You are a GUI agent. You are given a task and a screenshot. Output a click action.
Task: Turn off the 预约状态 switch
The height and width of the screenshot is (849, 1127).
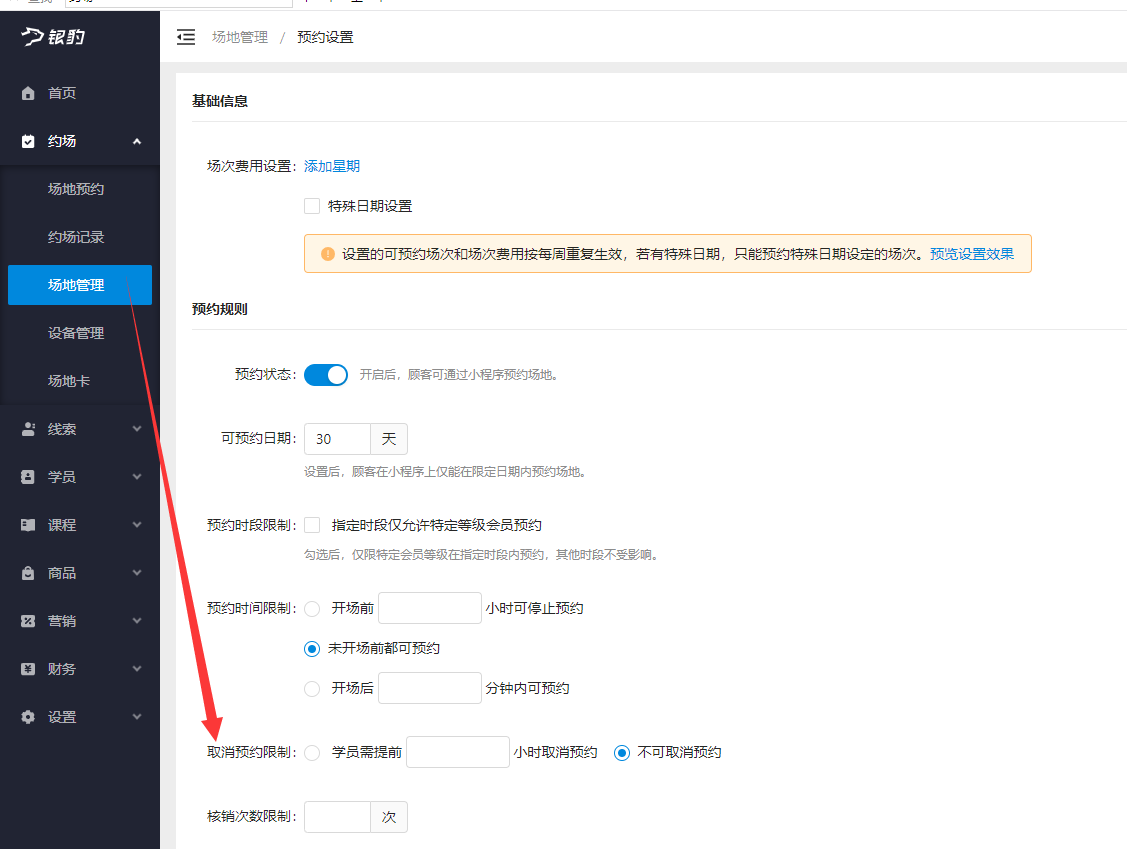pos(325,374)
